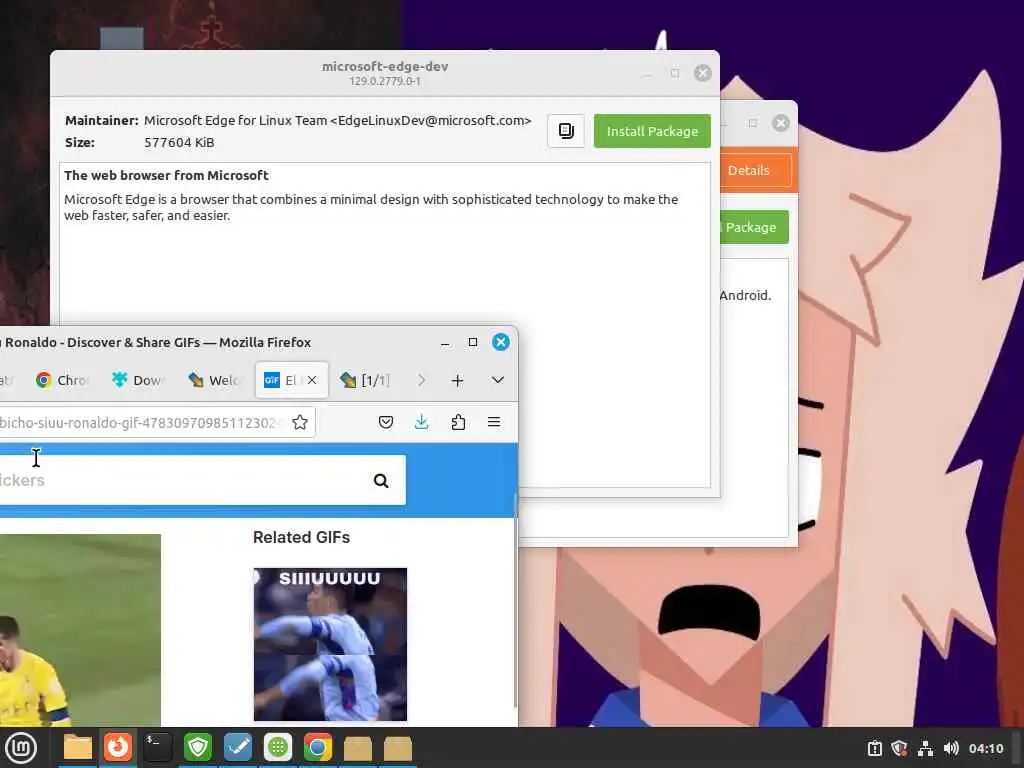The height and width of the screenshot is (768, 1024).
Task: Click the Firefox page vertical scrollbar
Action: (x=515, y=601)
